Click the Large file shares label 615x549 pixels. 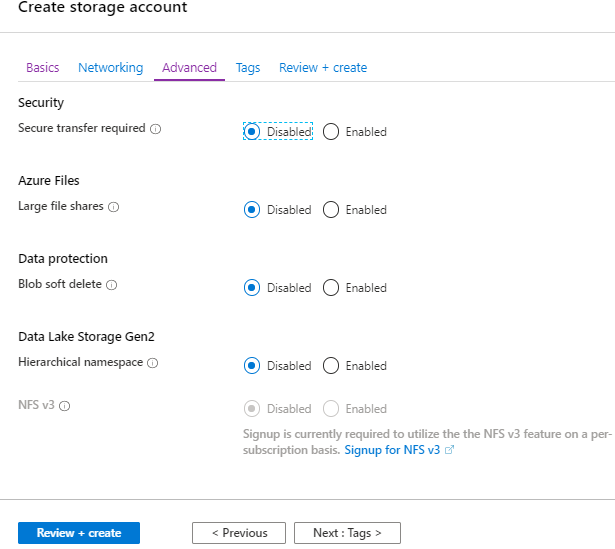coord(61,206)
